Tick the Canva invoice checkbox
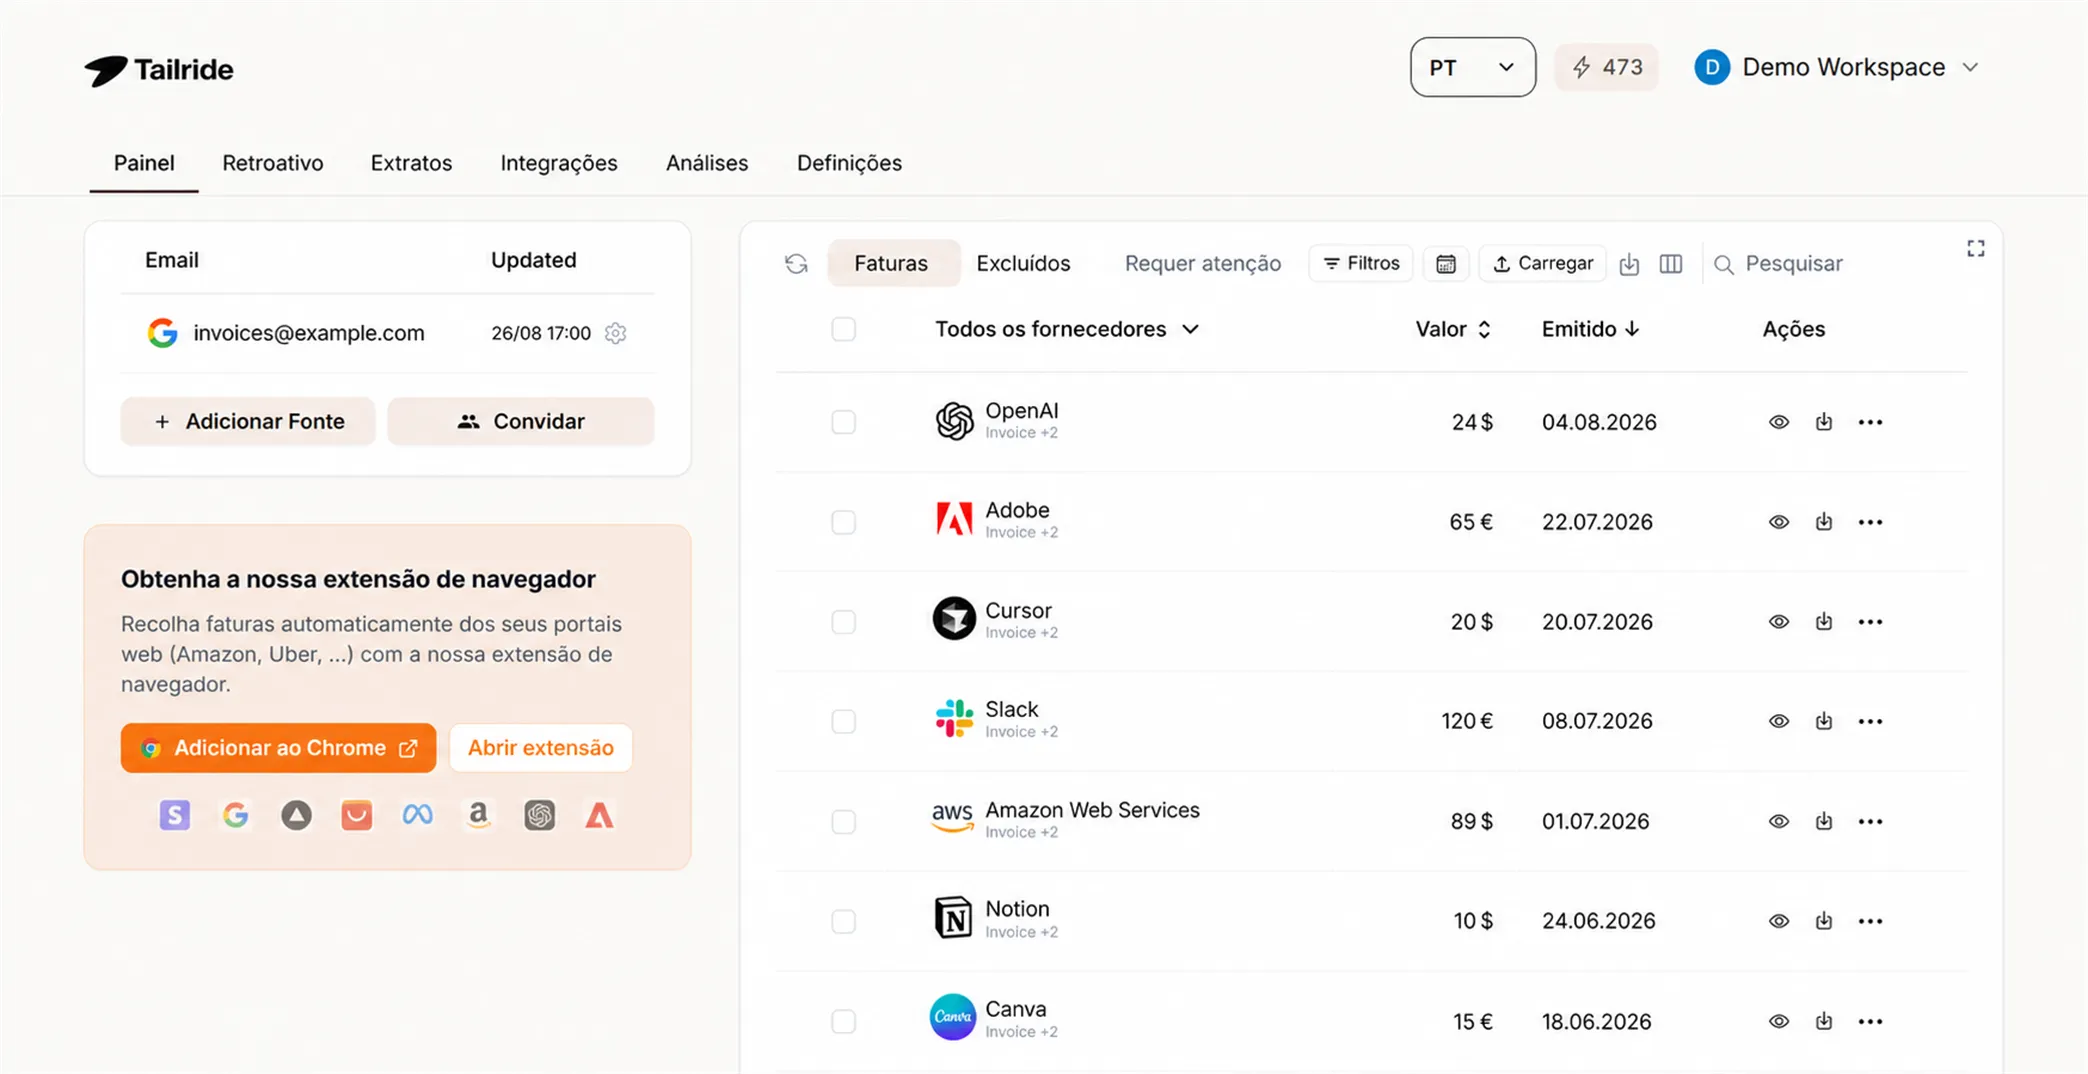 (x=844, y=1021)
